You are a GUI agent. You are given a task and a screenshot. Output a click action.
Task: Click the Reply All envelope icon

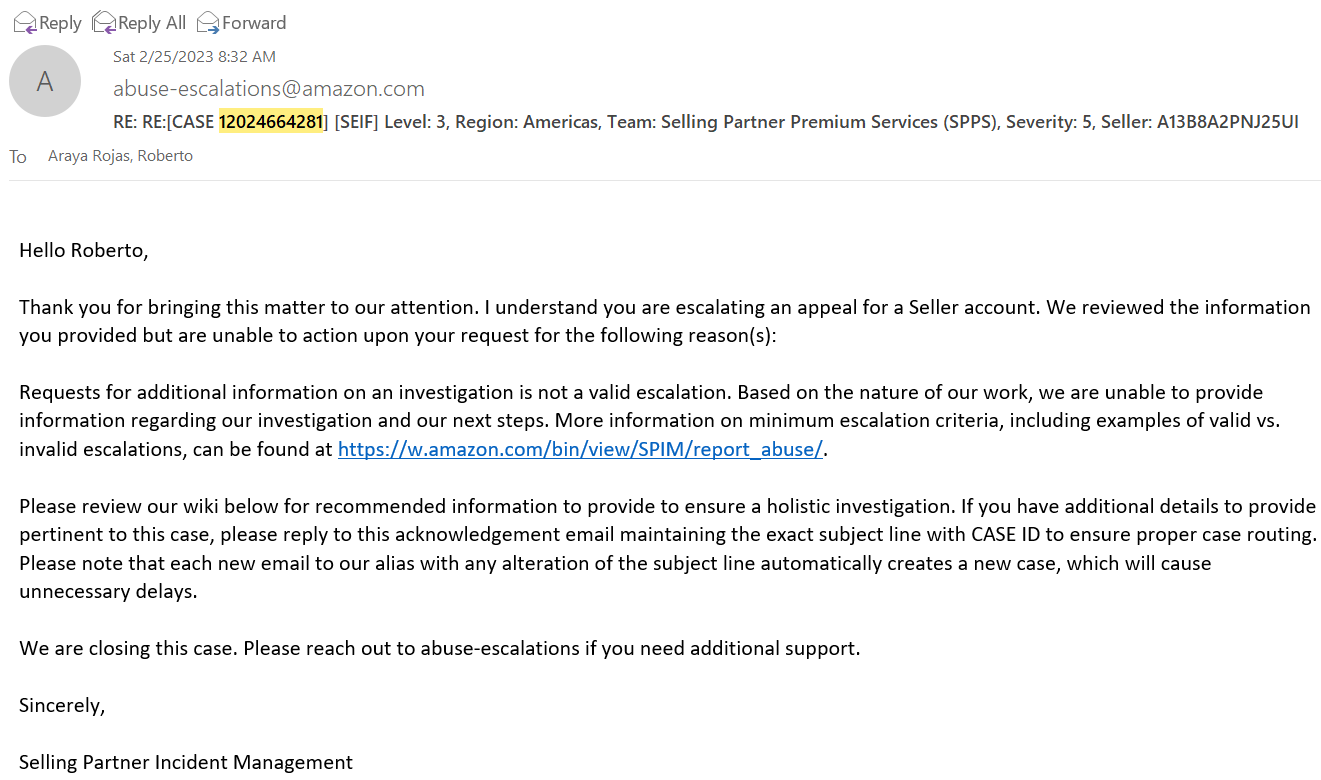coord(103,21)
